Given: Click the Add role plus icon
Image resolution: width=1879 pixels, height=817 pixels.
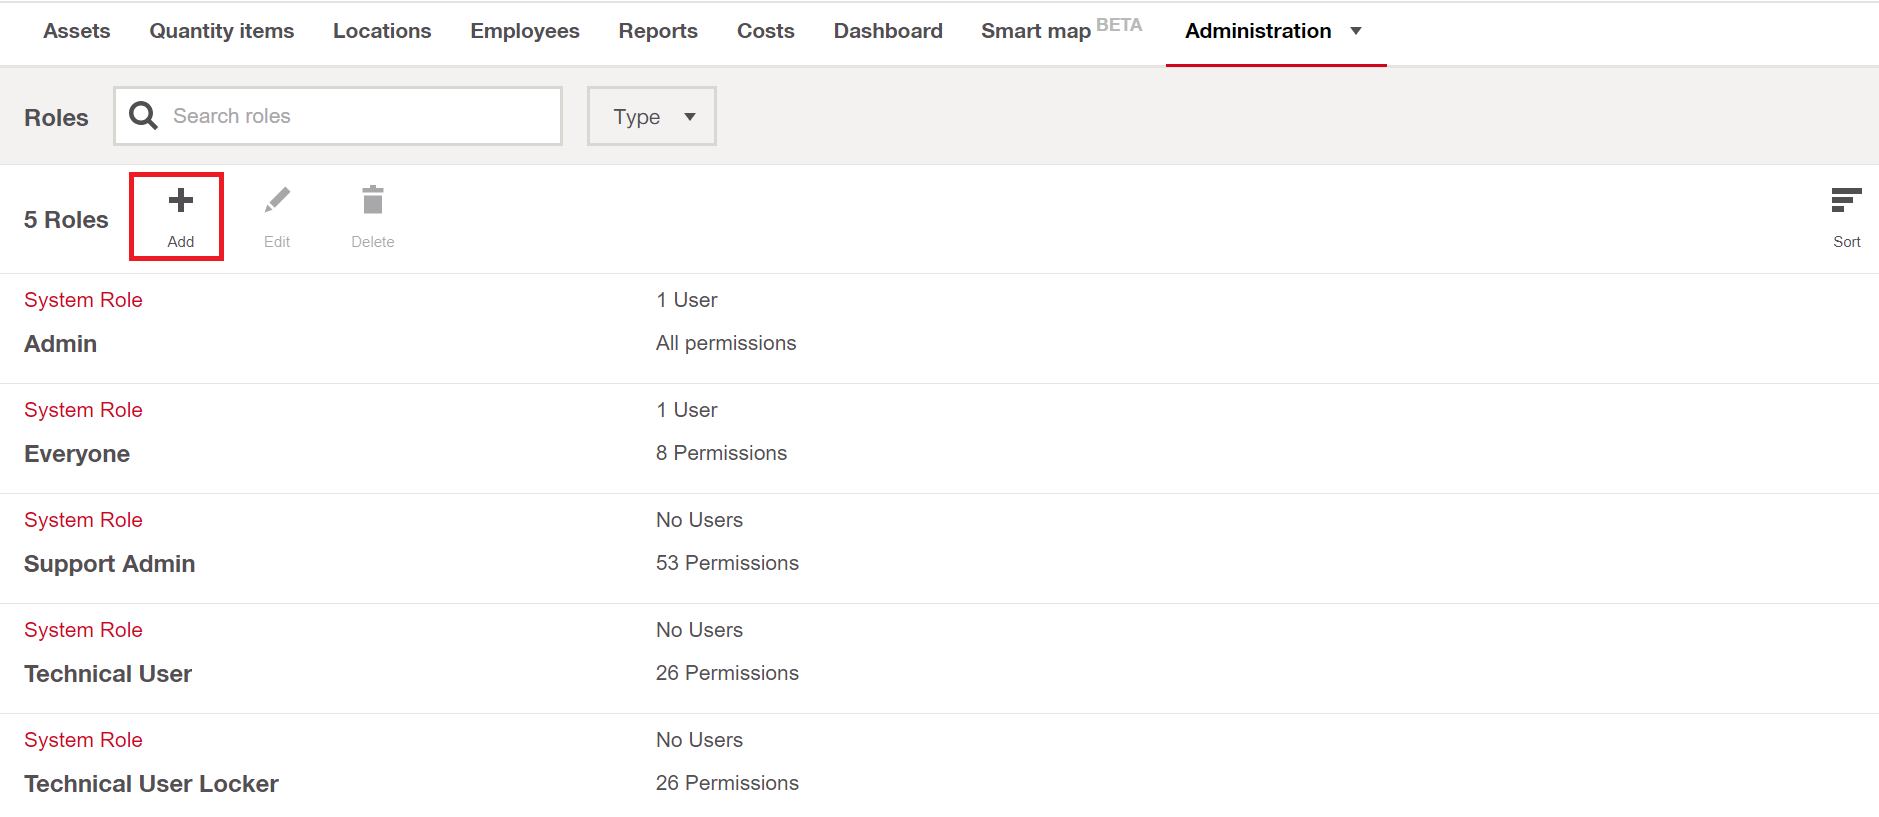Looking at the screenshot, I should click(x=180, y=201).
